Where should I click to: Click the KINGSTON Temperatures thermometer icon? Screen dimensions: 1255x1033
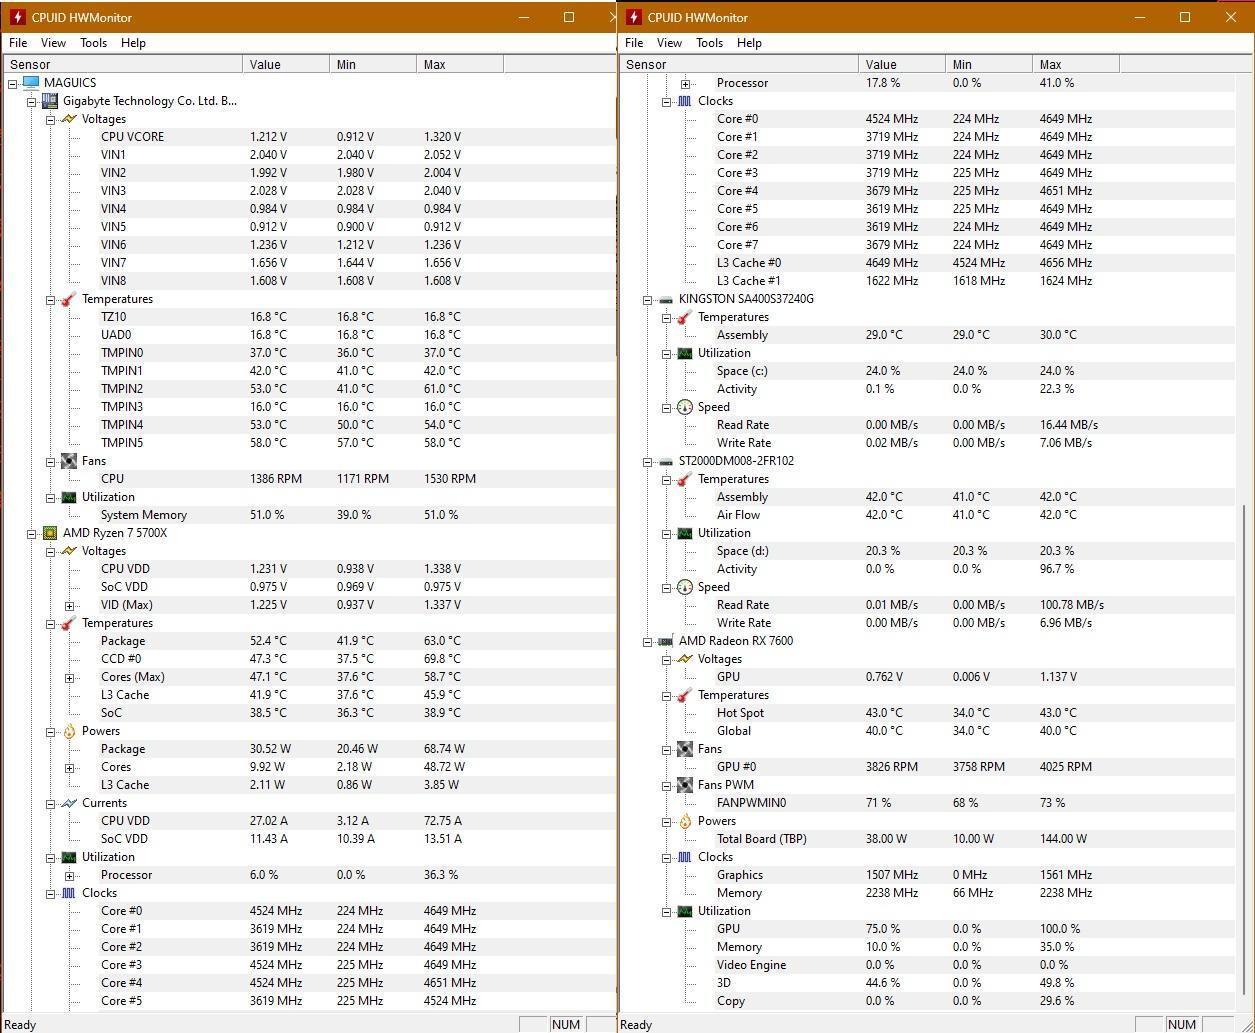(x=684, y=317)
